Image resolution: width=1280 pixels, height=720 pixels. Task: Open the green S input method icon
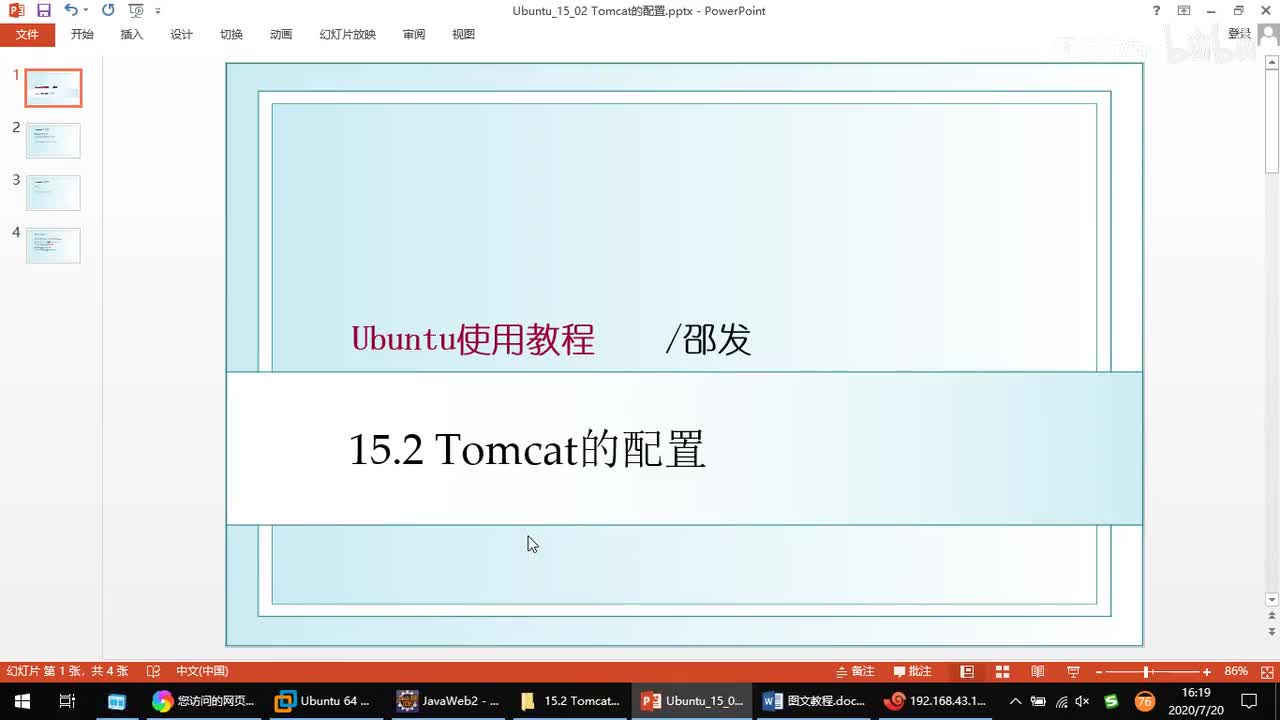tap(1111, 701)
